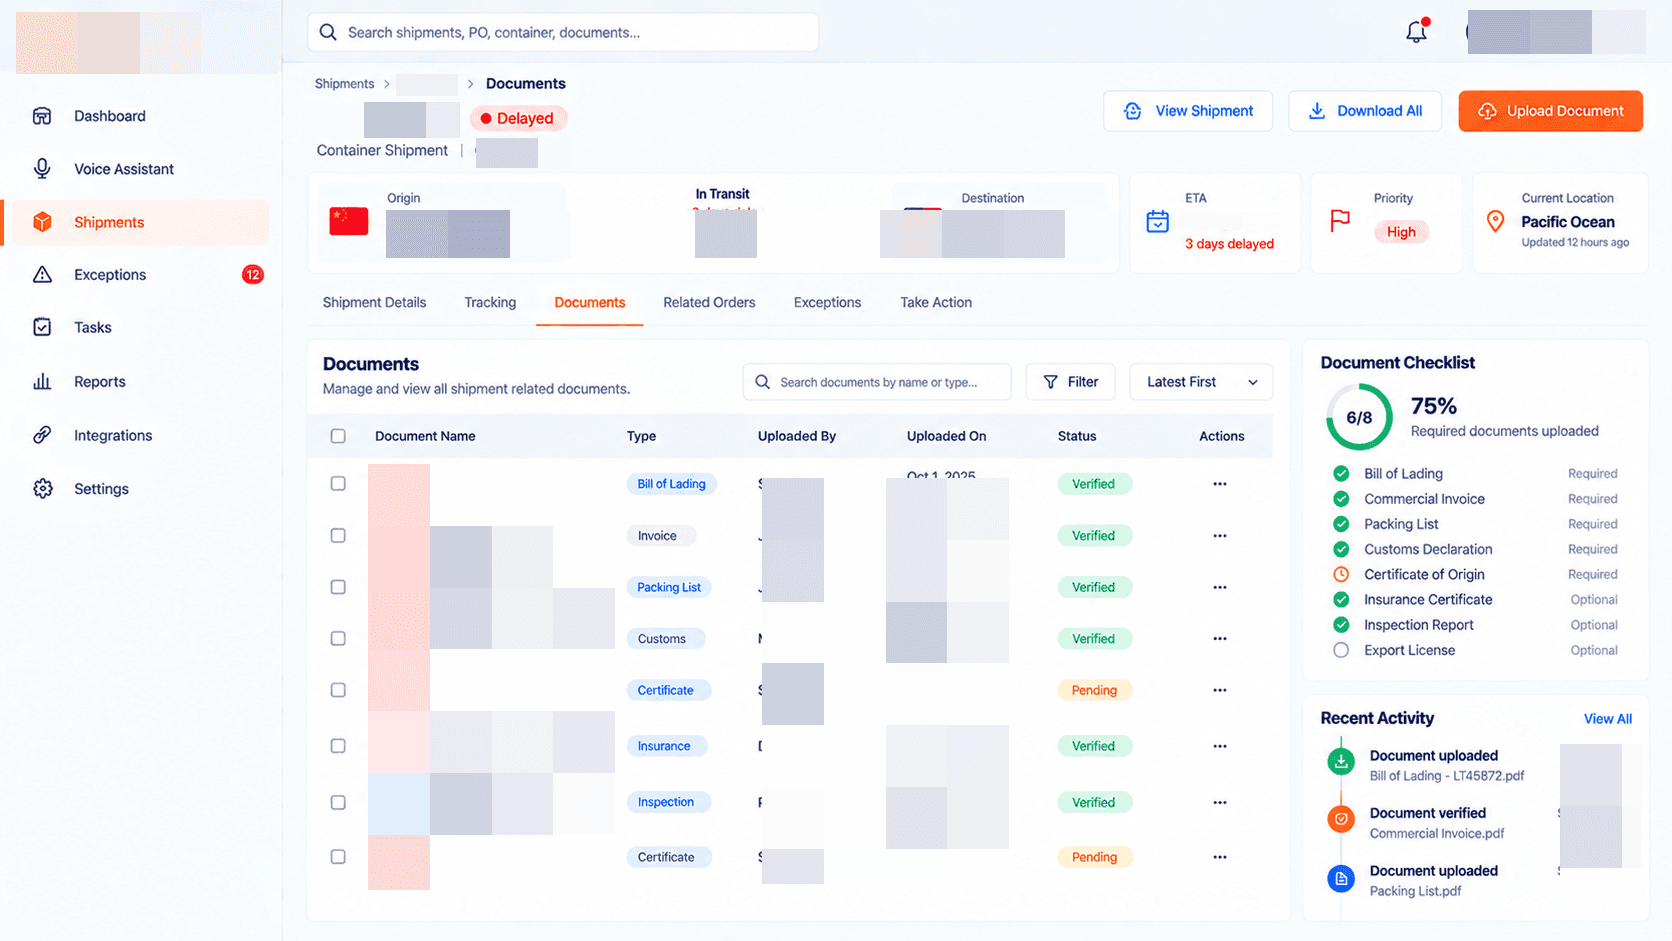The image size is (1672, 941).
Task: Open actions menu for Insurance row
Action: (1220, 746)
